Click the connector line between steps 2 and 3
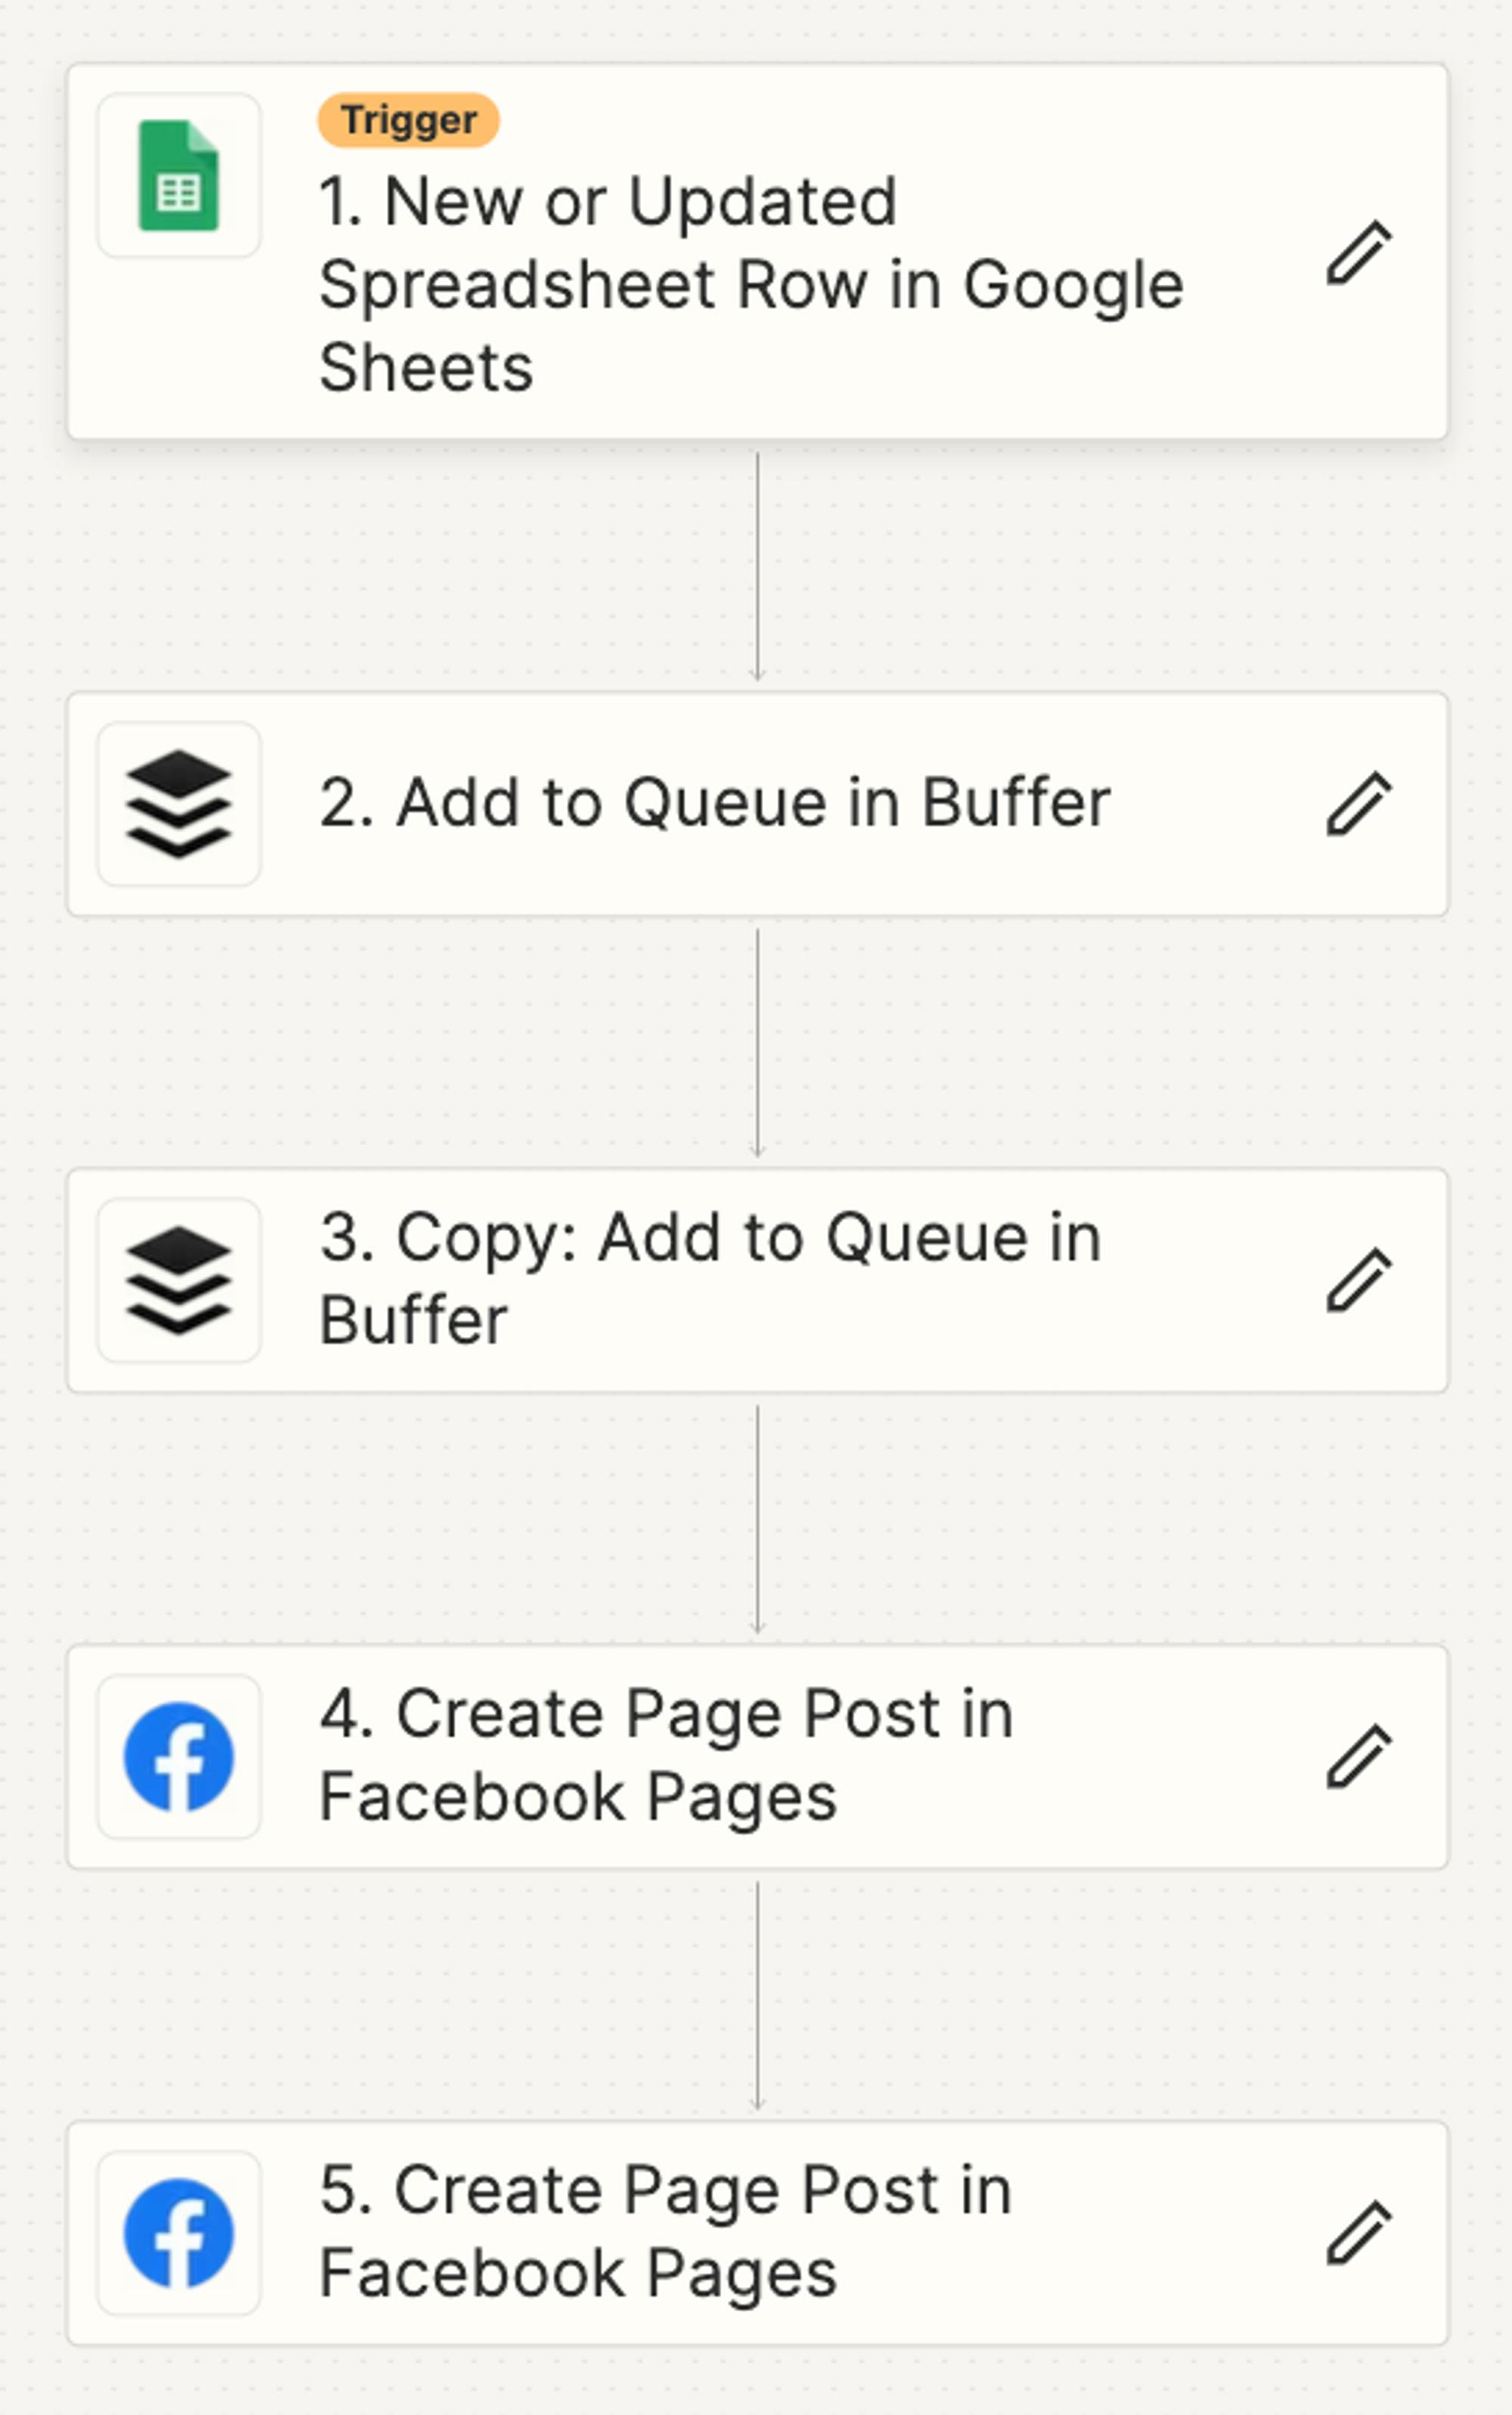This screenshot has height=2415, width=1512. 757,1042
